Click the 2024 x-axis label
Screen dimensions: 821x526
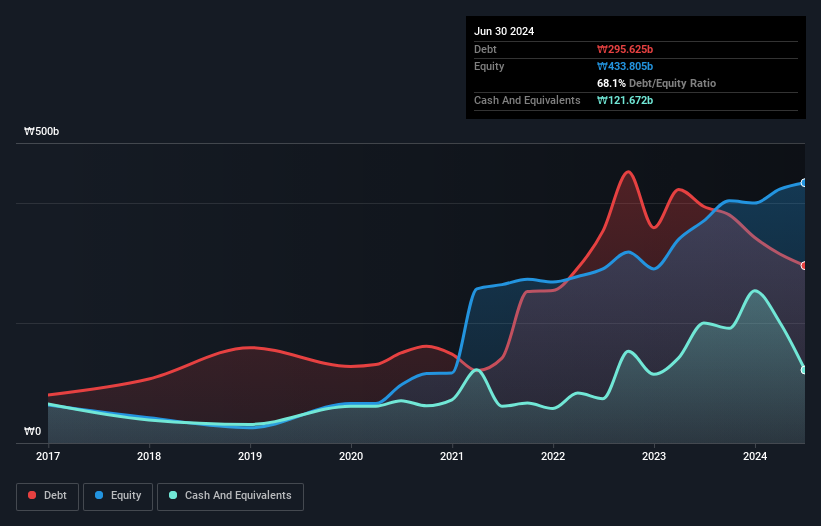[x=755, y=456]
